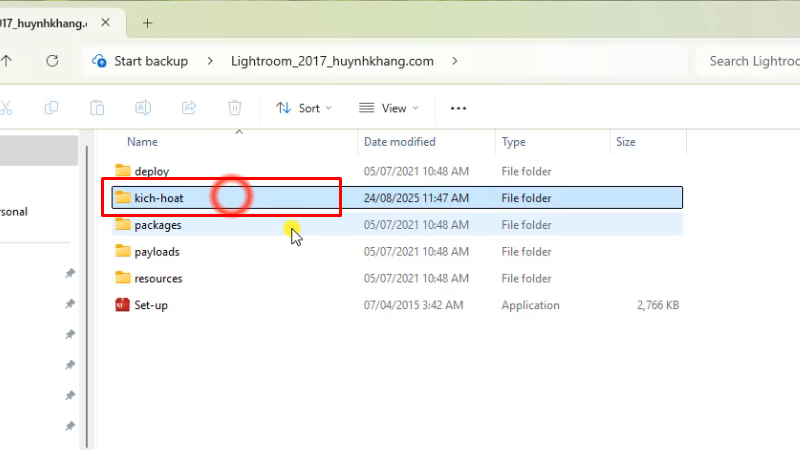The width and height of the screenshot is (800, 450).
Task: Select the kich-hoat folder
Action: (397, 197)
